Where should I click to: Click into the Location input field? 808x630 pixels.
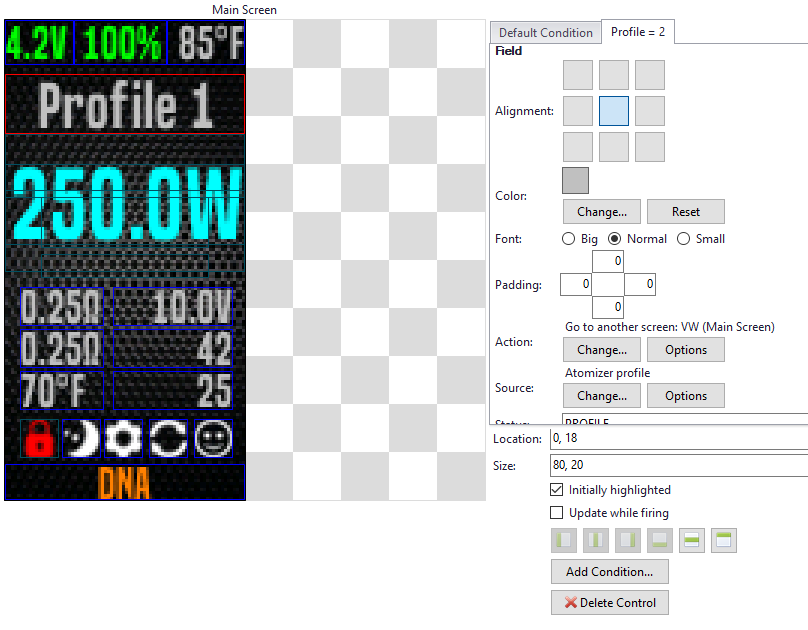[676, 438]
